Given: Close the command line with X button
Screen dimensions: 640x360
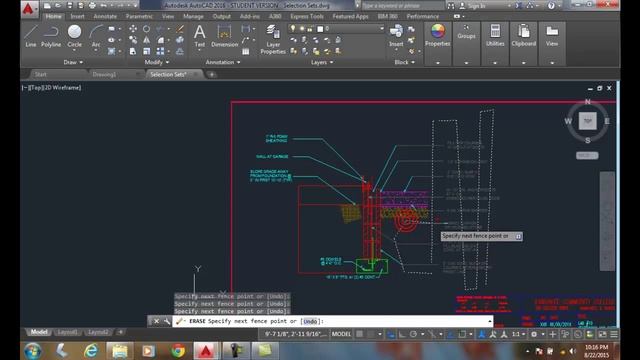Looking at the screenshot, I should coord(156,321).
